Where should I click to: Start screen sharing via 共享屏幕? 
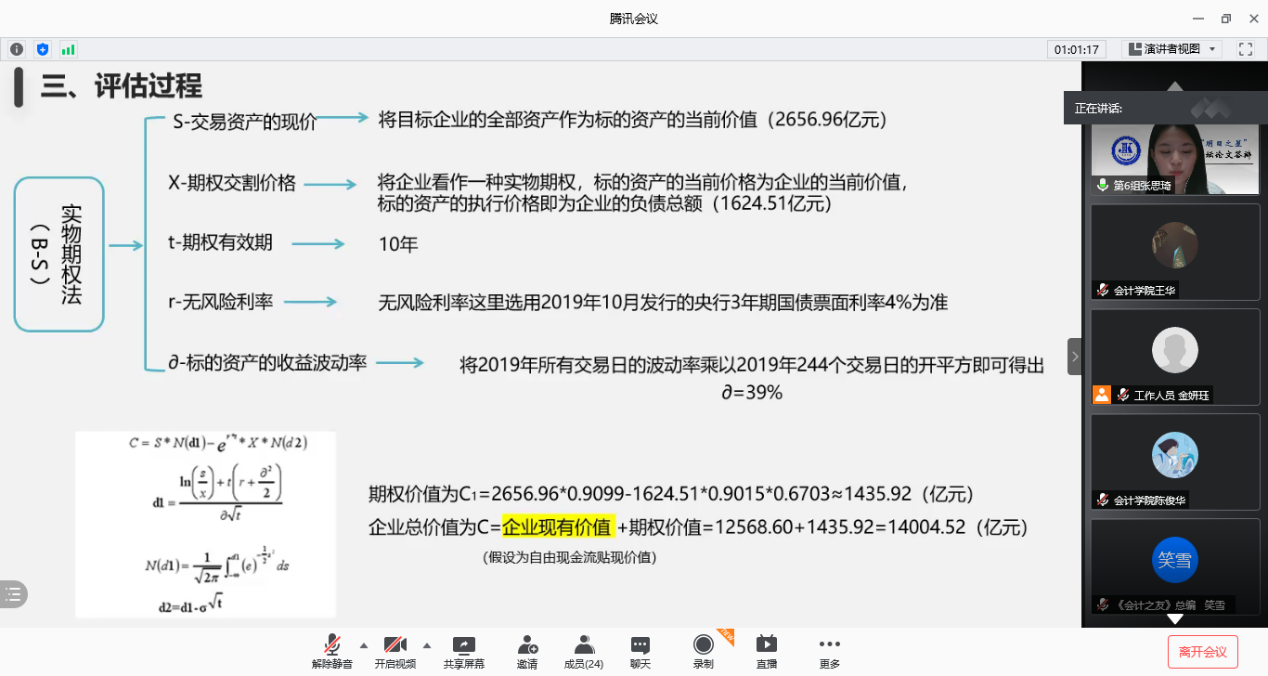click(464, 650)
